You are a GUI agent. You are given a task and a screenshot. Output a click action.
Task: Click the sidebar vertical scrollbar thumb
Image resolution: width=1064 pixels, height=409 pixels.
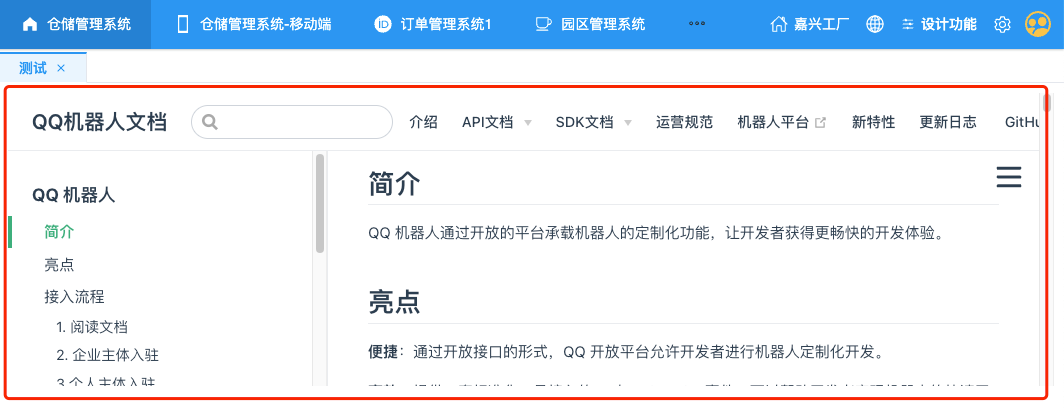point(320,203)
